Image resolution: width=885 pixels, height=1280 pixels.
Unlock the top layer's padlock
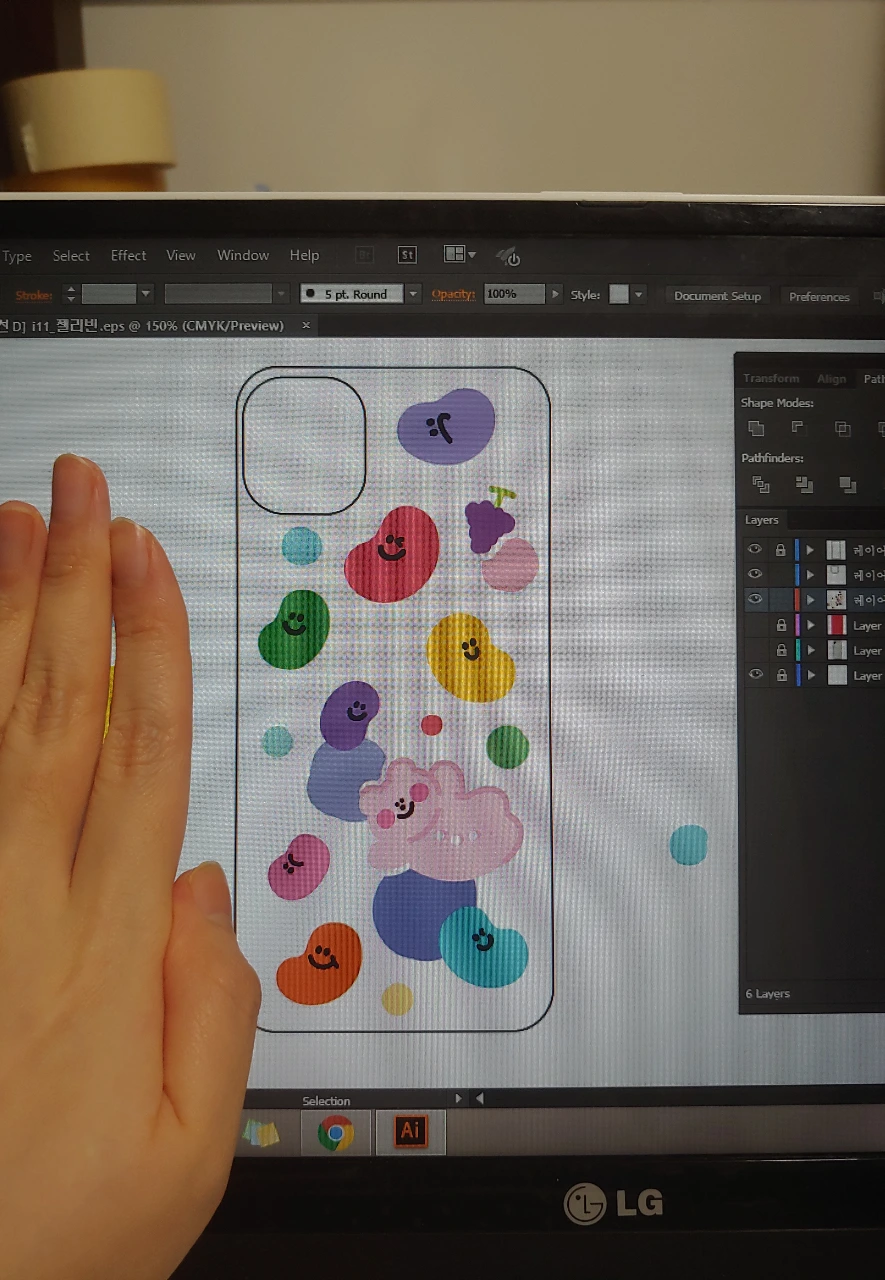coord(781,550)
